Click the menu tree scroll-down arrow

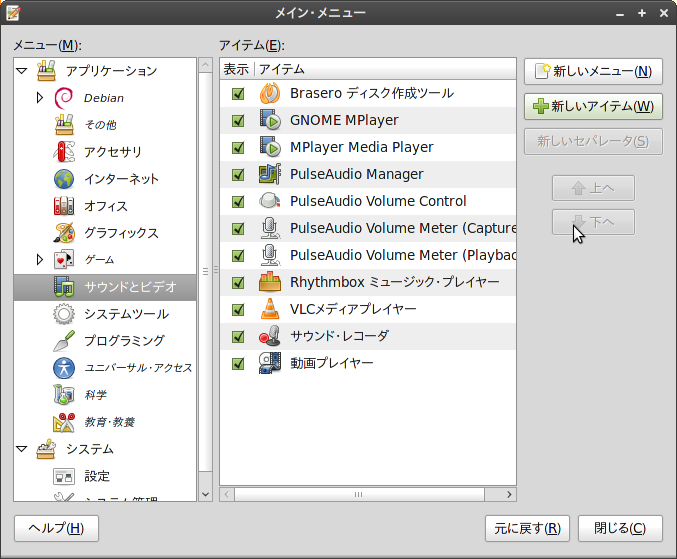point(206,494)
